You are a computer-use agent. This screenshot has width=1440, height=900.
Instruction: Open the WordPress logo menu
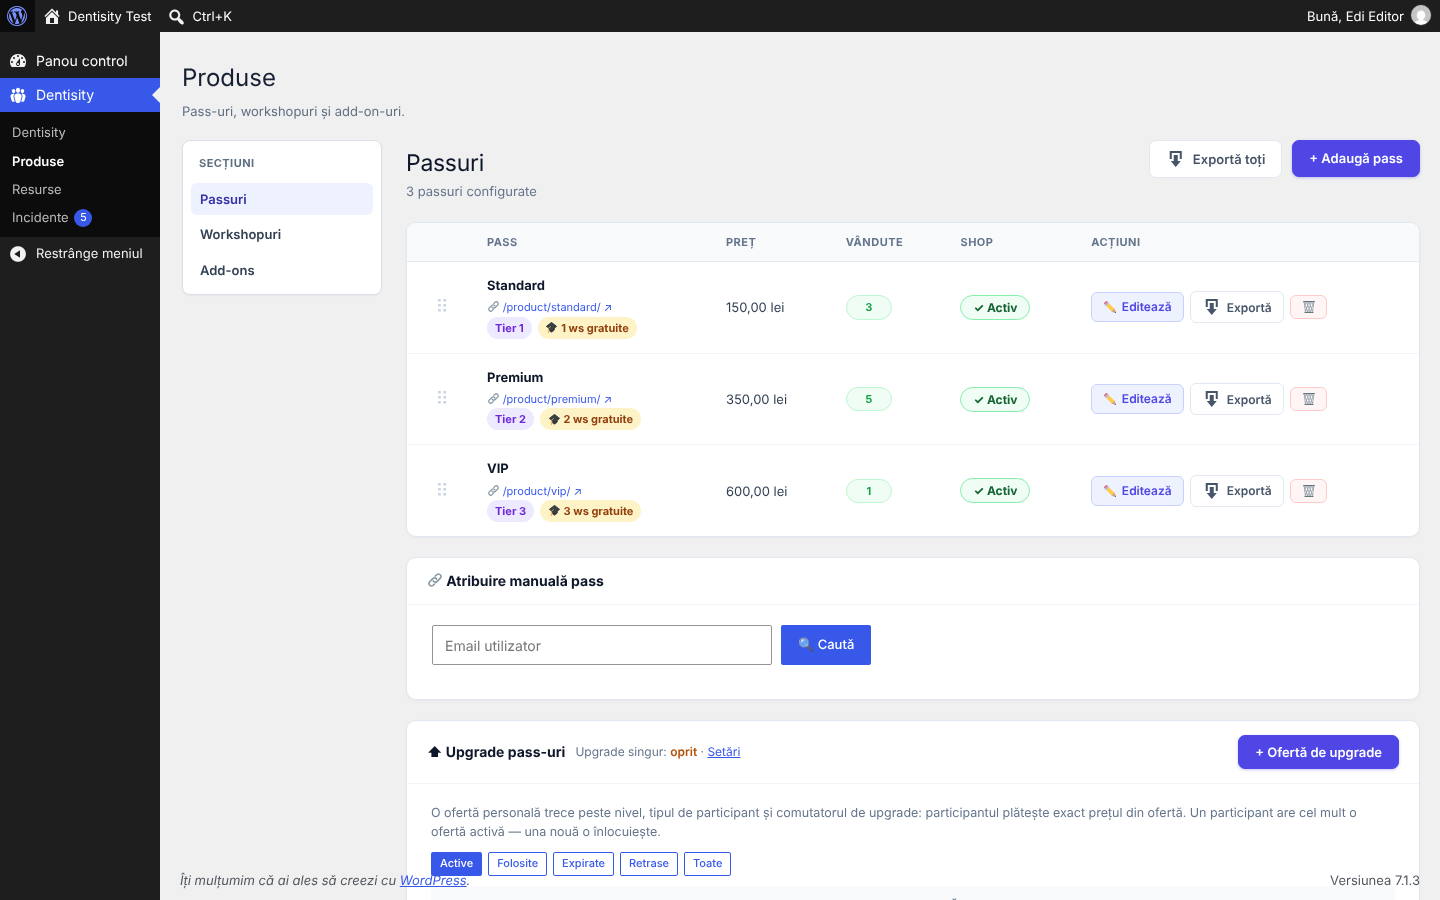17,16
